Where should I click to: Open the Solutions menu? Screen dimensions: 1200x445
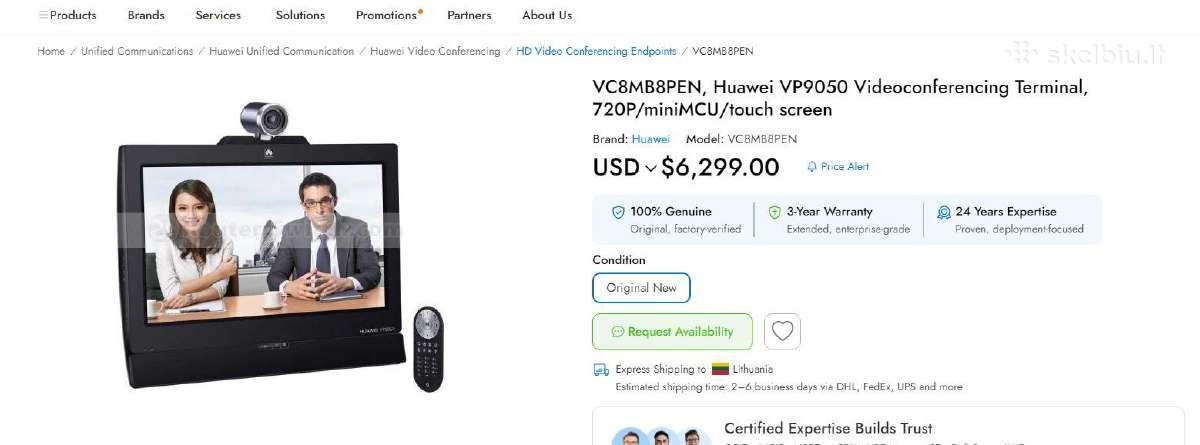300,15
